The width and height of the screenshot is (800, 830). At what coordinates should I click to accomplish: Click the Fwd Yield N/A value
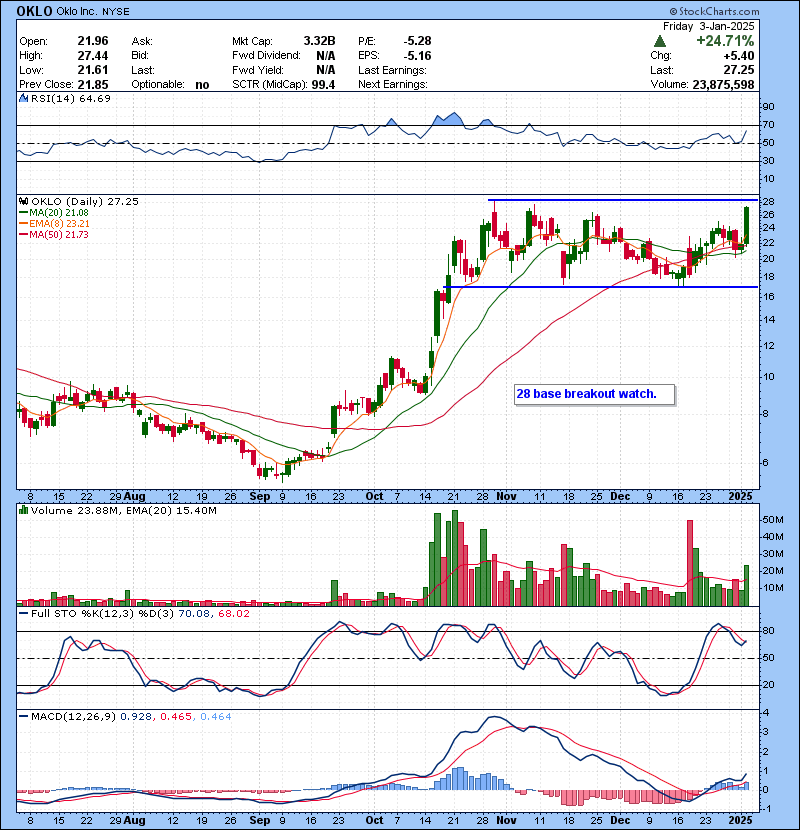point(326,70)
